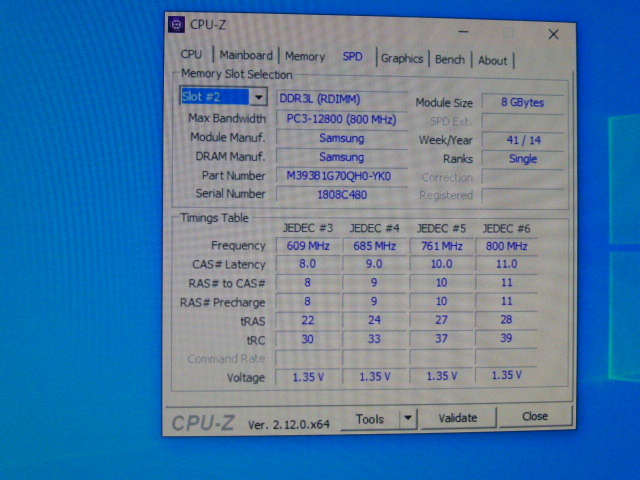Click tRAS value 28

506,319
